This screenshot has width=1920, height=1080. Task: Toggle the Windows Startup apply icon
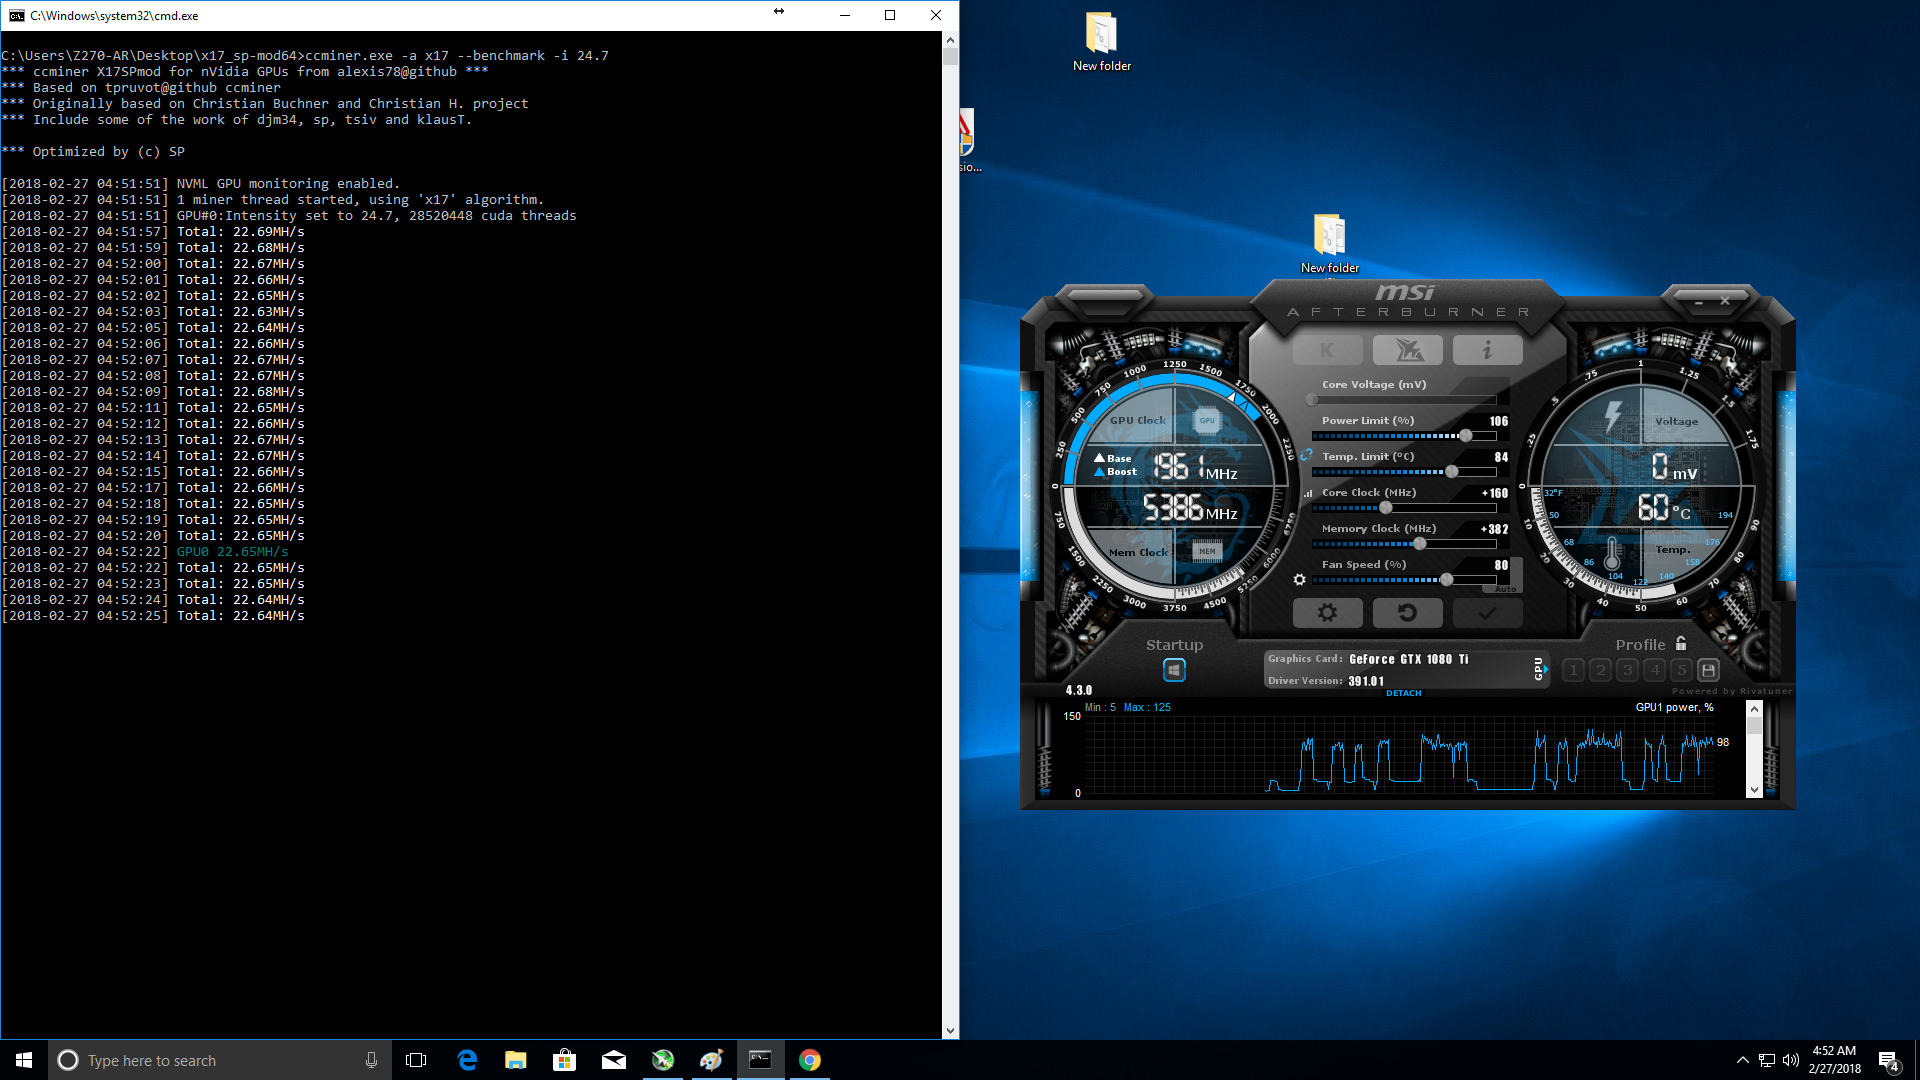[x=1174, y=670]
